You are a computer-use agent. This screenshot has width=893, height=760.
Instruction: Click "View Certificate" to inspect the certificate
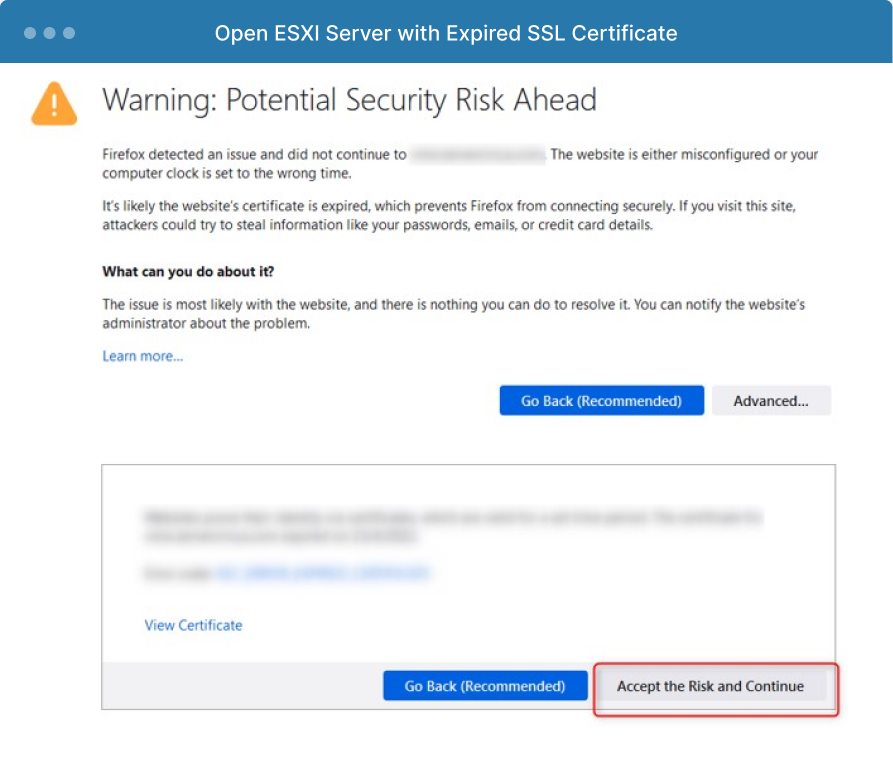pos(193,625)
